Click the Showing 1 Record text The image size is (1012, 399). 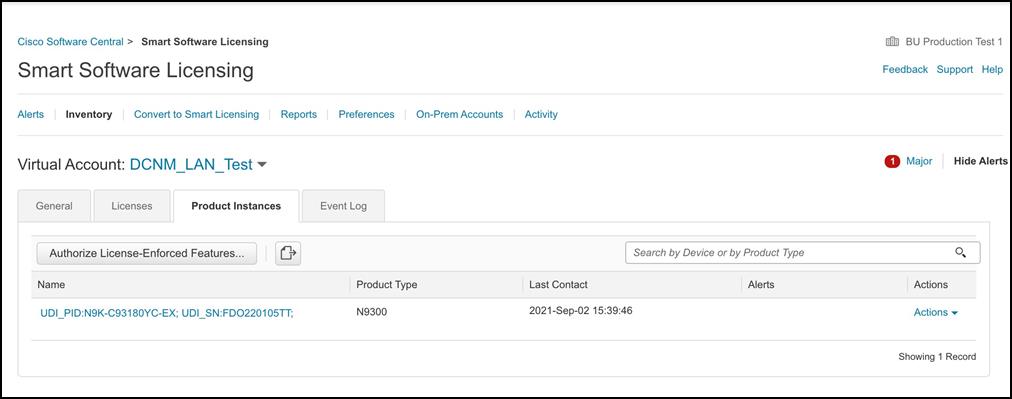(x=937, y=356)
